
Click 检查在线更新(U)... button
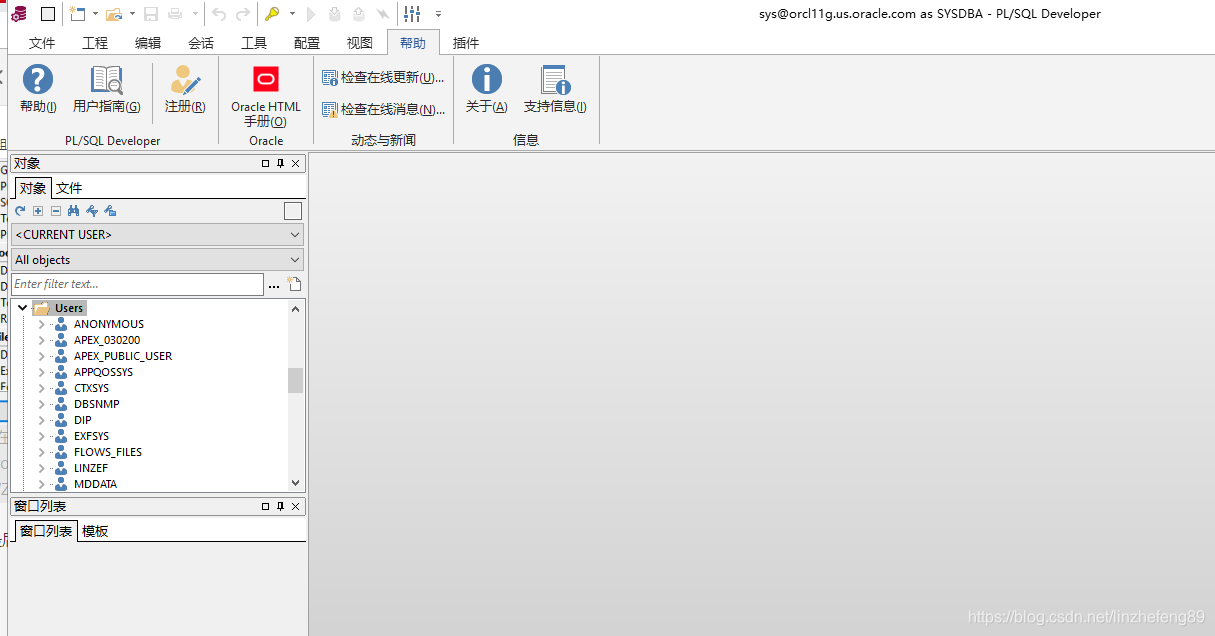(x=383, y=77)
